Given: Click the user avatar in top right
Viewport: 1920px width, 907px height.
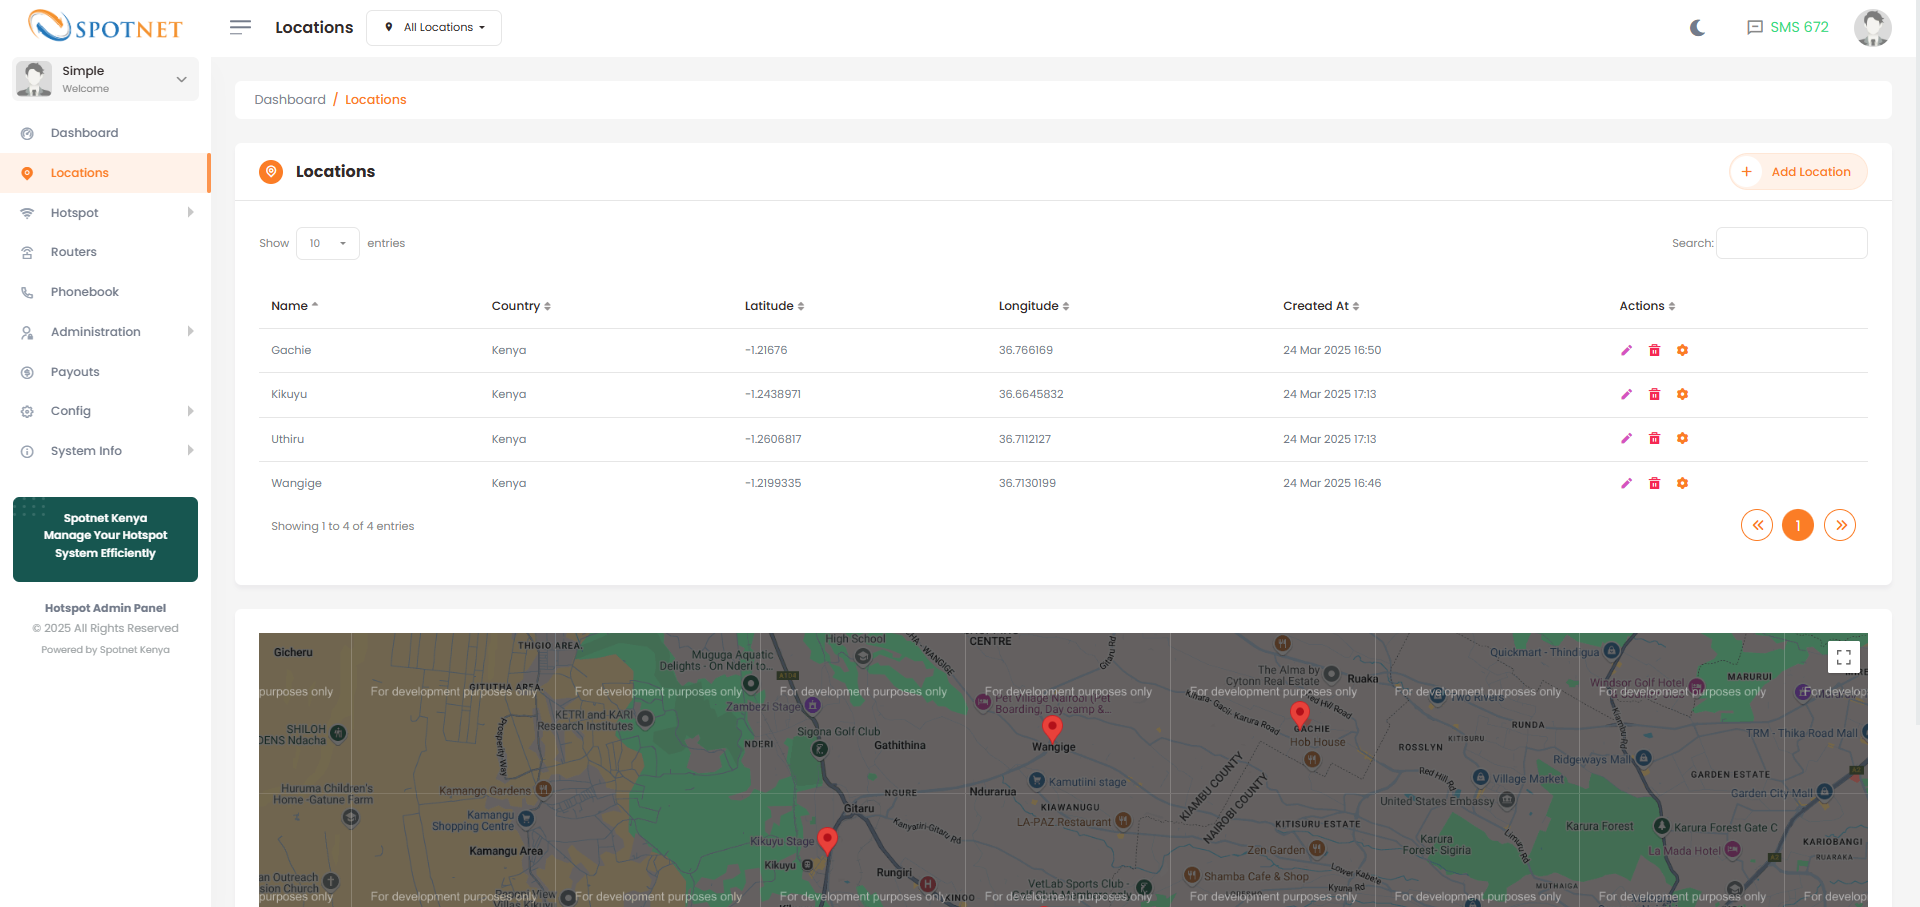Looking at the screenshot, I should tap(1872, 27).
